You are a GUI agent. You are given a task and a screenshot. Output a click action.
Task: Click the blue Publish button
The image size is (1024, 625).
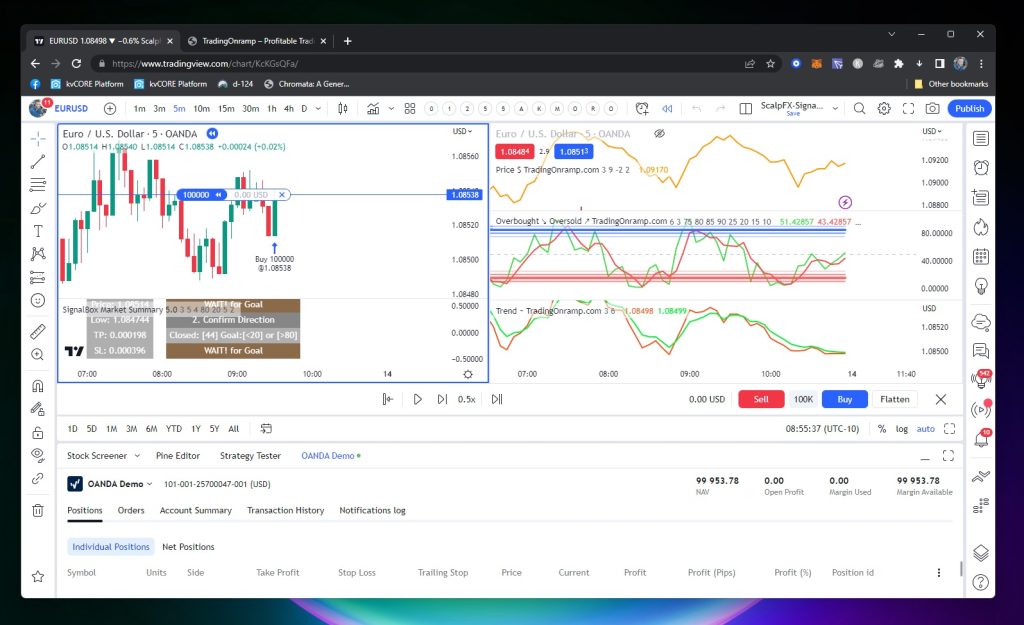coord(969,108)
